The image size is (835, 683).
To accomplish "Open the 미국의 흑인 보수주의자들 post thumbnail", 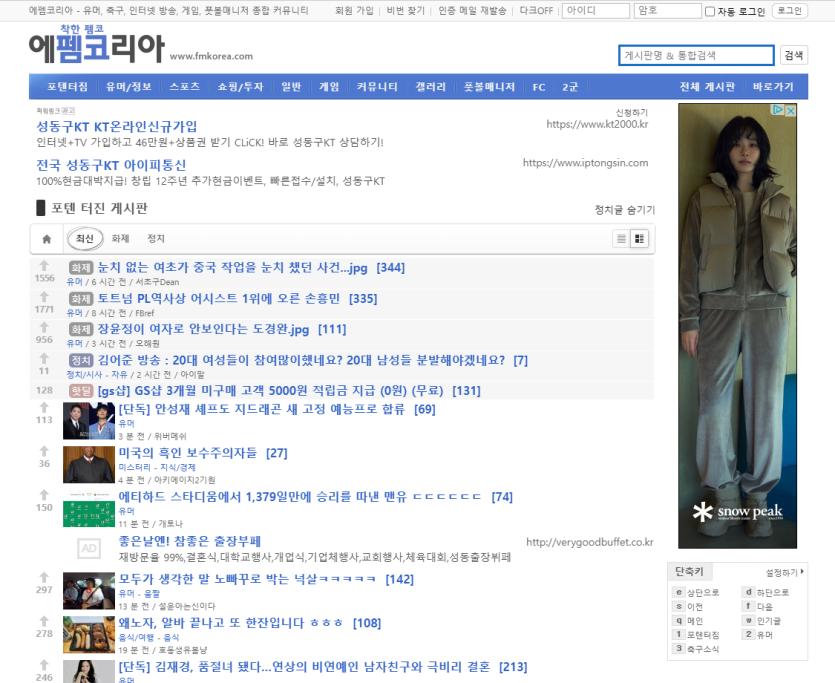I will [88, 464].
